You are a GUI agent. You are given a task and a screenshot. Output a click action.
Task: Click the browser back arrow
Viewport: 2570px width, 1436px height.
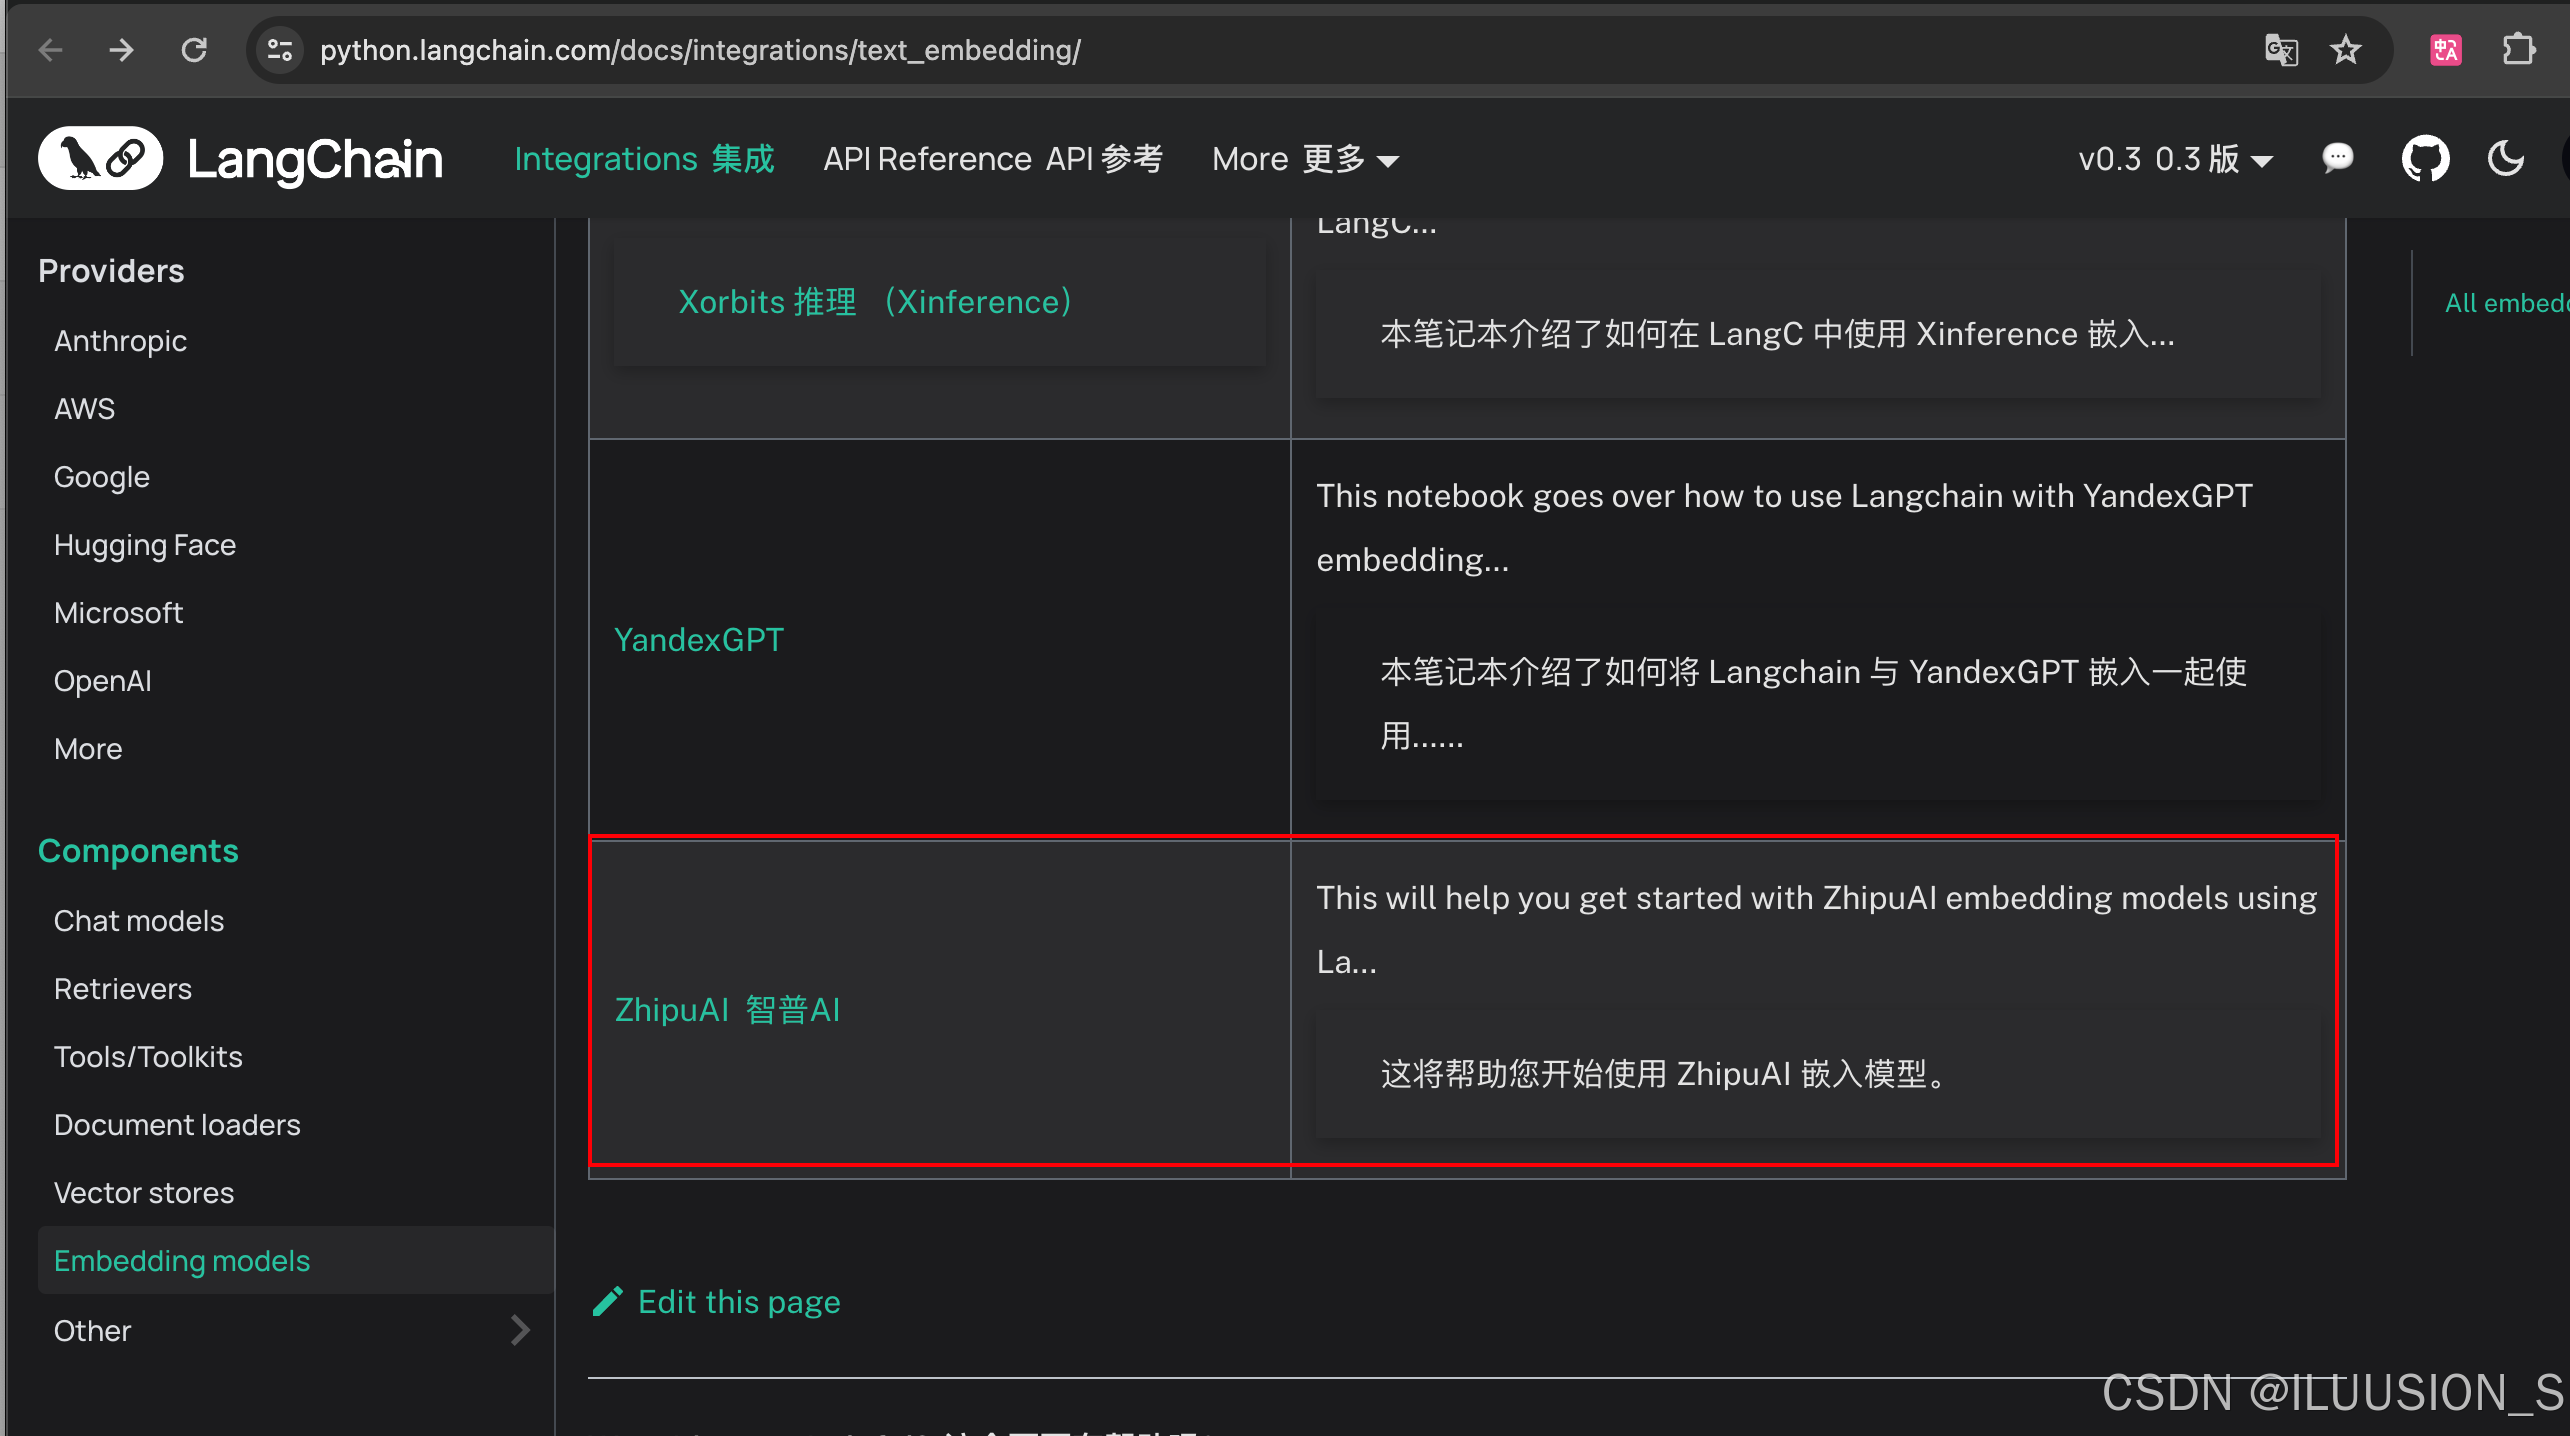(50, 50)
